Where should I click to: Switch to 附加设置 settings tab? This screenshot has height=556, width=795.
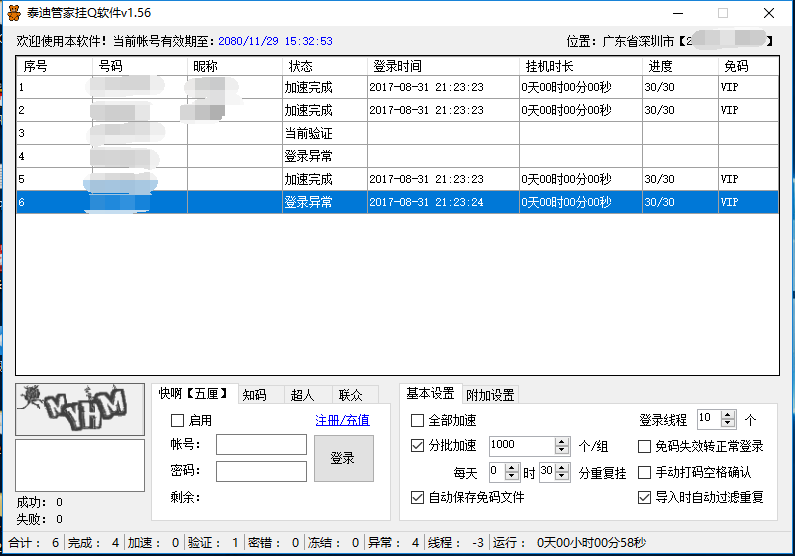490,395
